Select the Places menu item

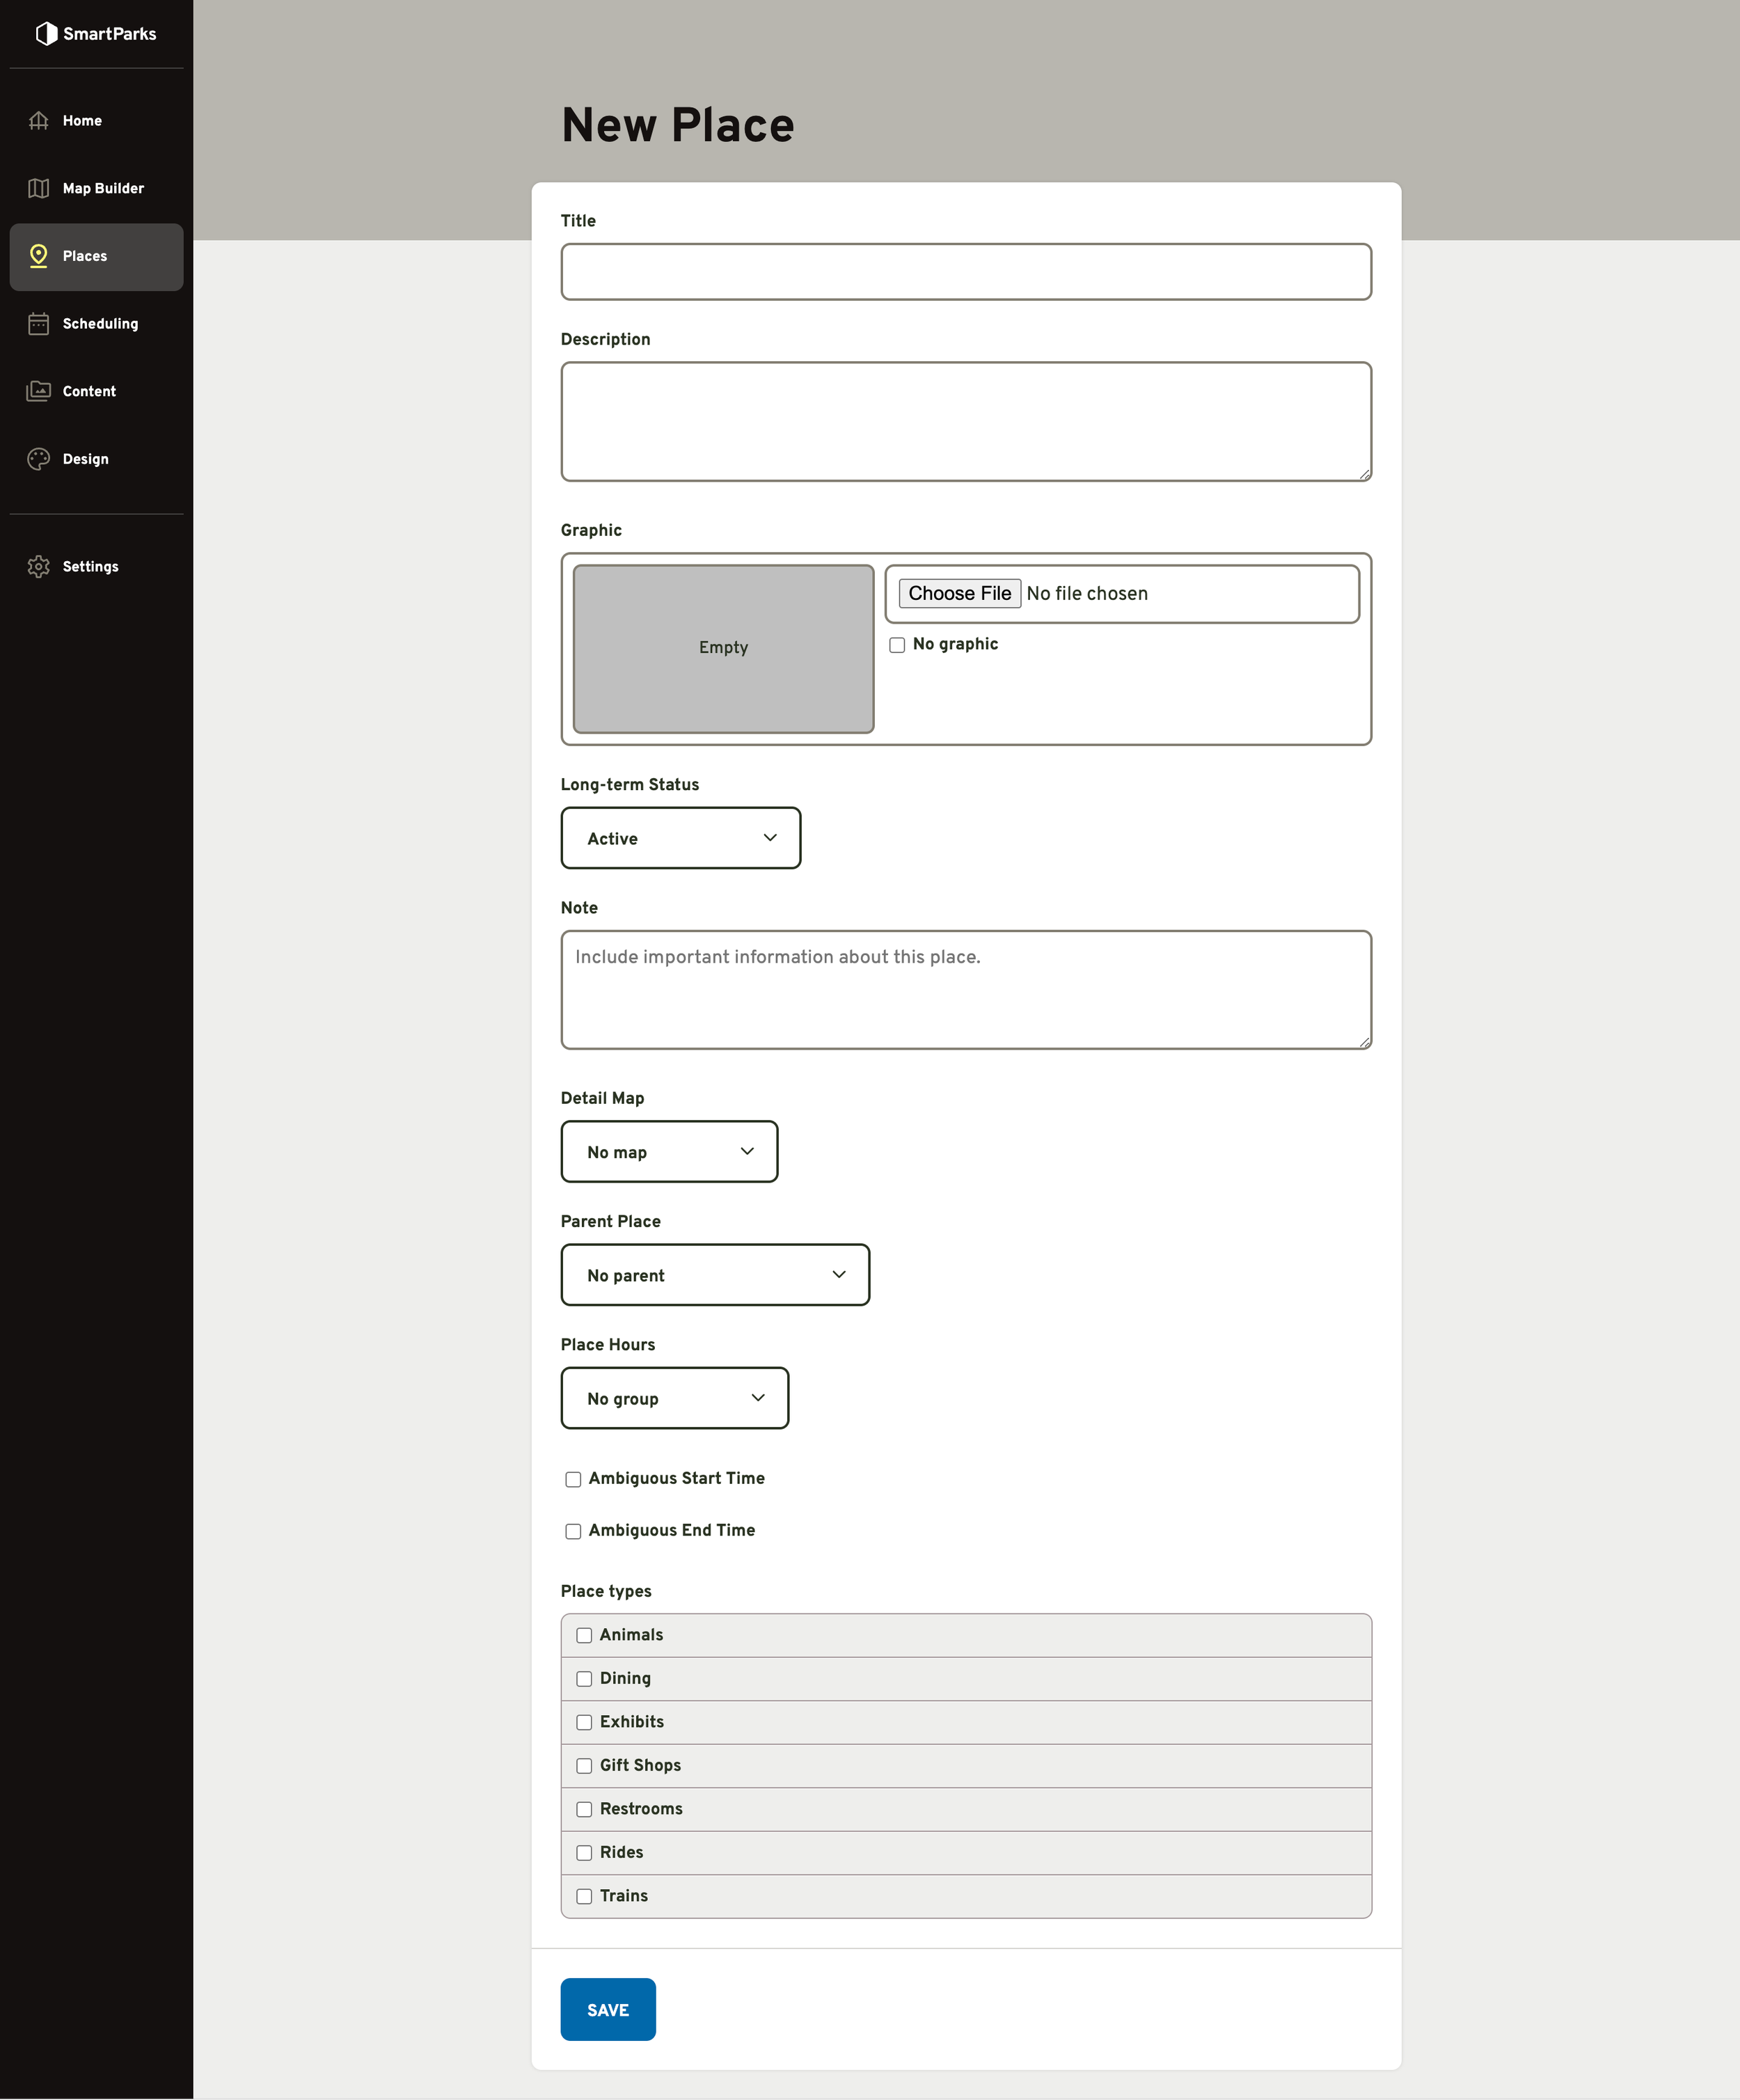pyautogui.click(x=97, y=257)
